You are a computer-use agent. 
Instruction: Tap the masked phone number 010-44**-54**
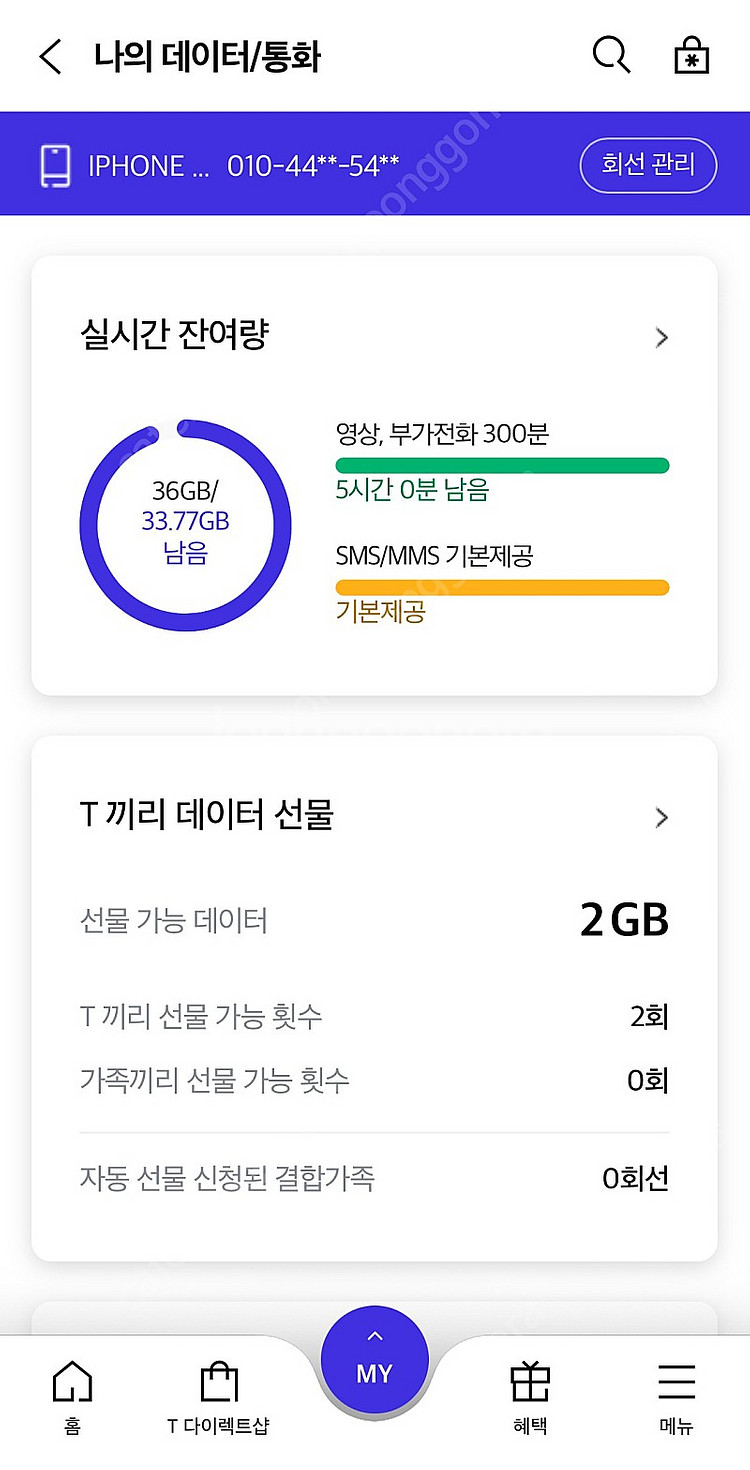(313, 165)
